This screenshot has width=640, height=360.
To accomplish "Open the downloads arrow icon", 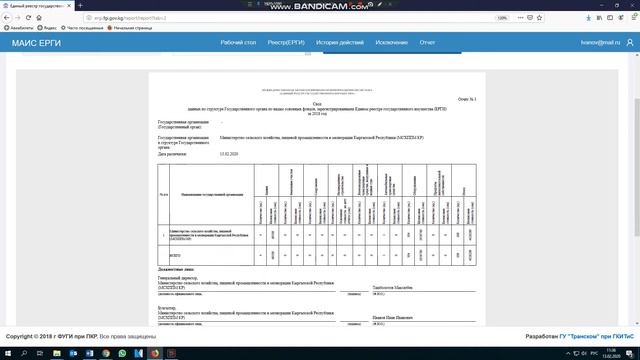I will click(588, 18).
